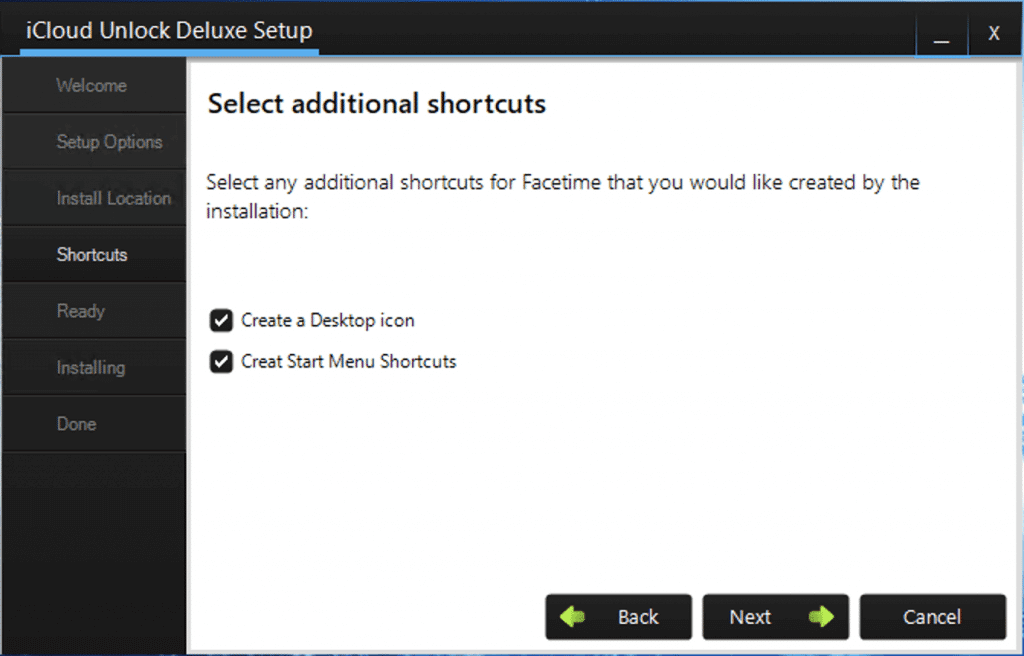Image resolution: width=1024 pixels, height=656 pixels.
Task: Click the green right arrow icon
Action: click(821, 616)
